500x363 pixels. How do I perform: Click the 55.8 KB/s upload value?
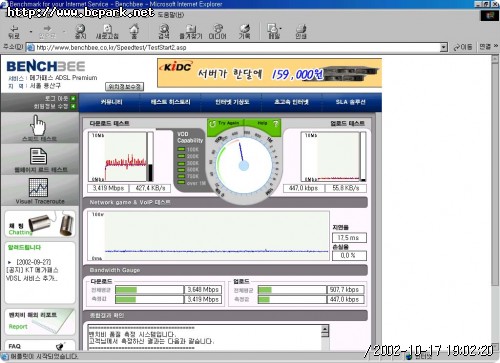(346, 188)
